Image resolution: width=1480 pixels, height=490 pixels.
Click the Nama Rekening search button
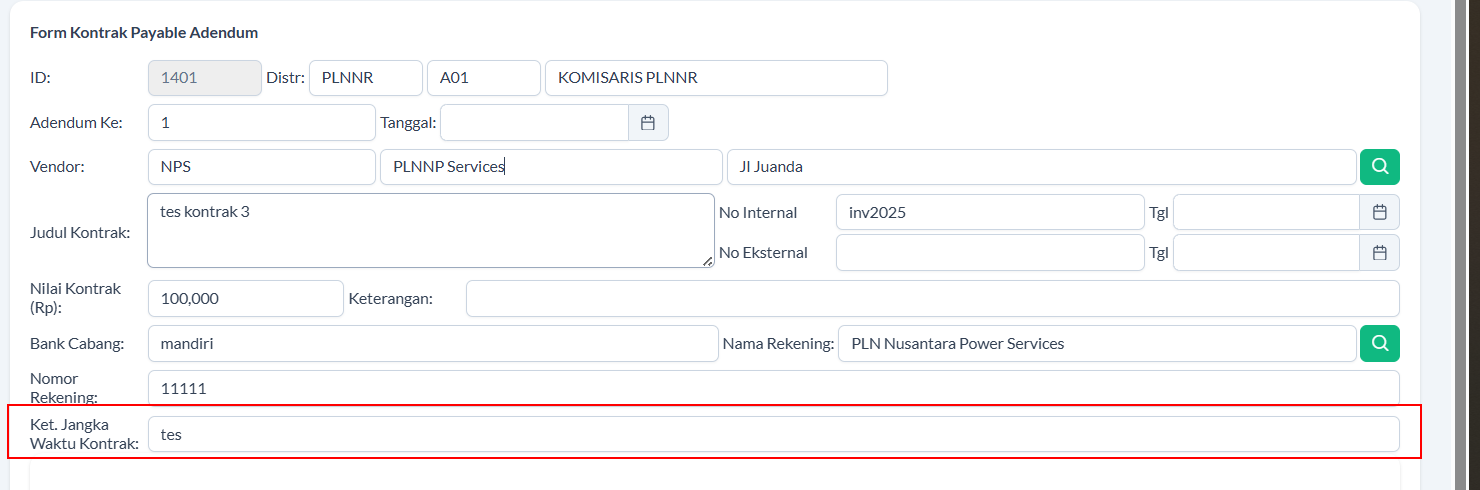pos(1379,344)
